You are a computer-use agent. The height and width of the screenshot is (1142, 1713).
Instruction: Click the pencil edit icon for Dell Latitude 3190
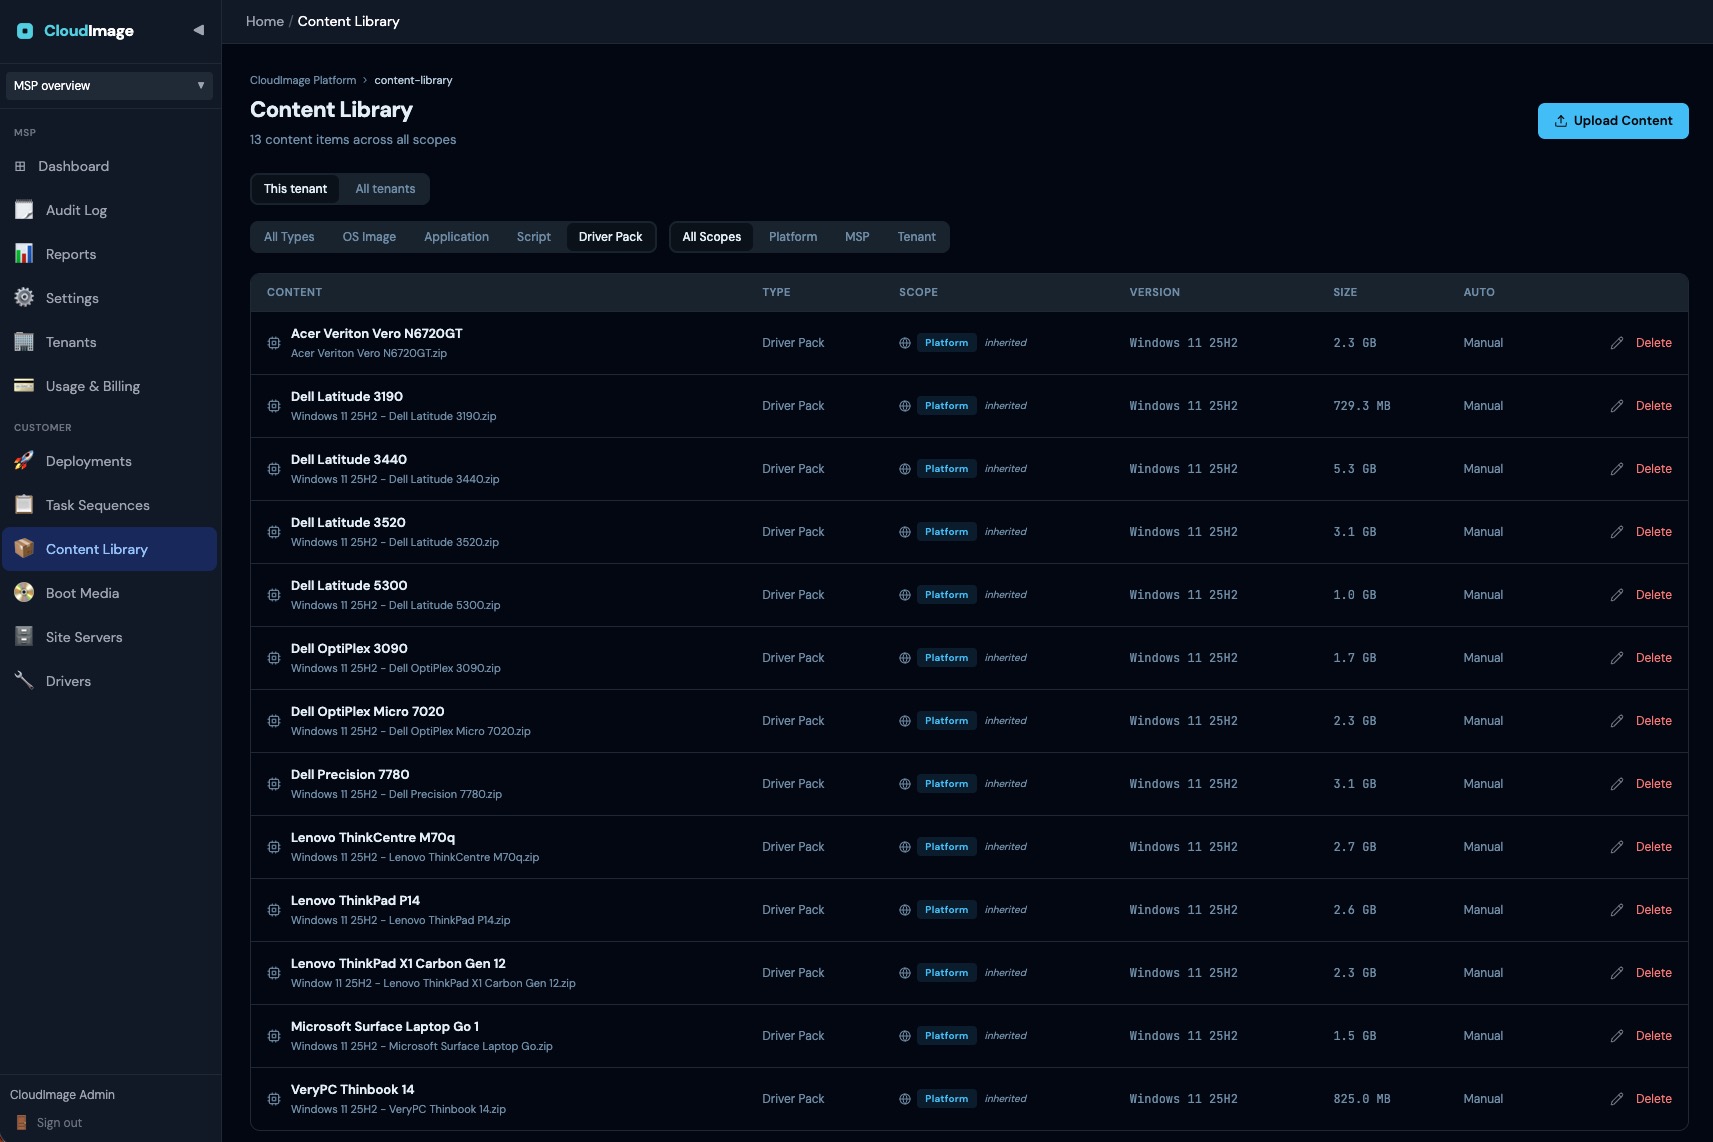[1617, 406]
